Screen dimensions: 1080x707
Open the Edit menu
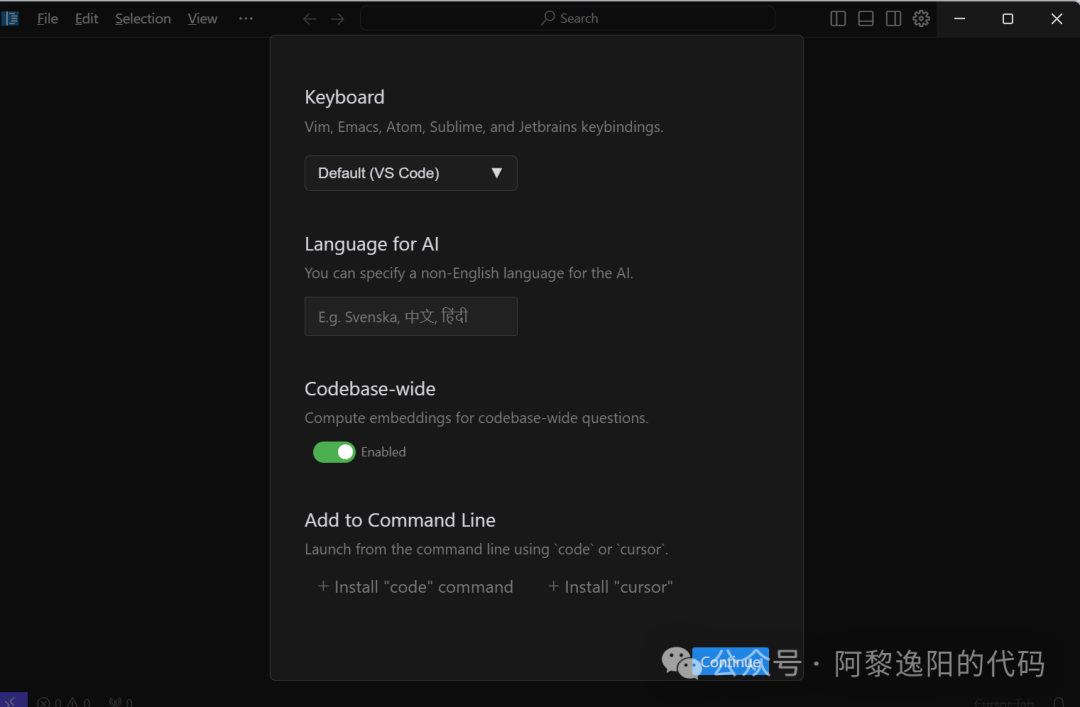pyautogui.click(x=86, y=19)
